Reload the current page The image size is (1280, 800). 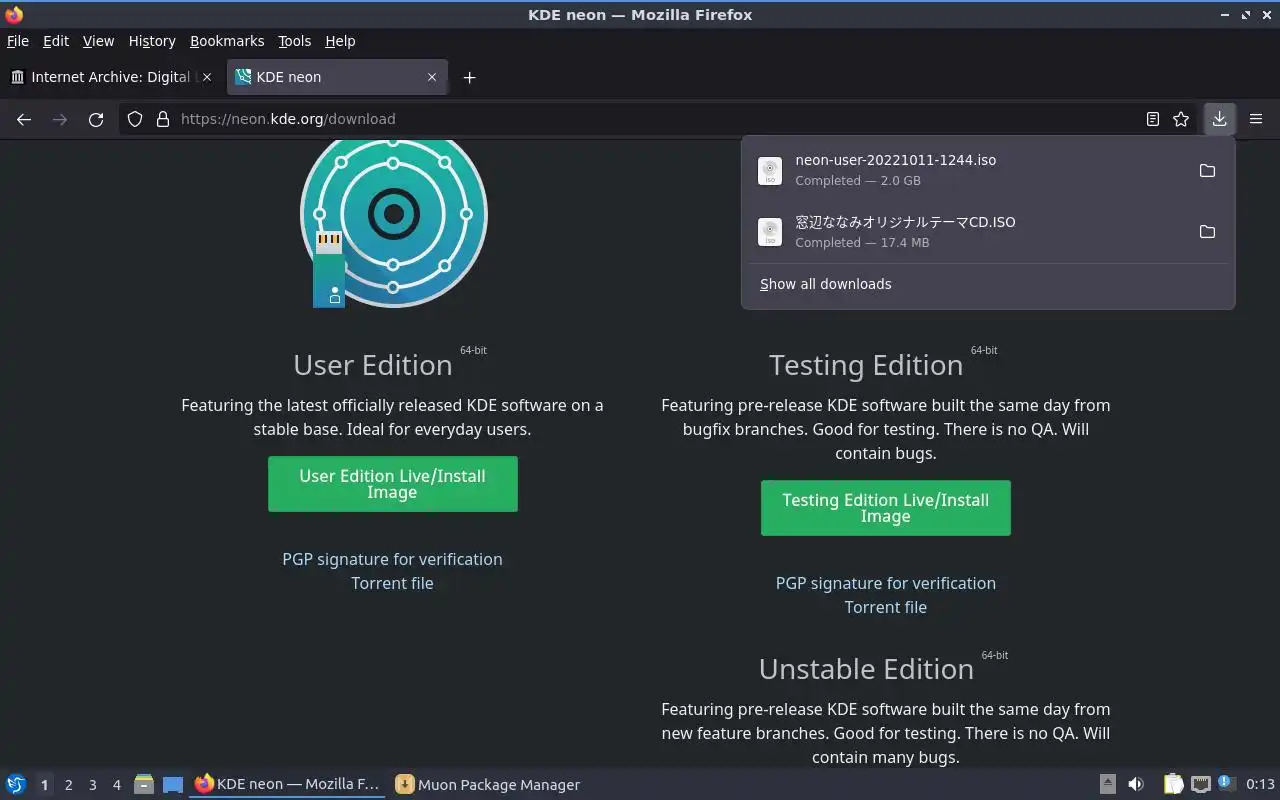96,119
